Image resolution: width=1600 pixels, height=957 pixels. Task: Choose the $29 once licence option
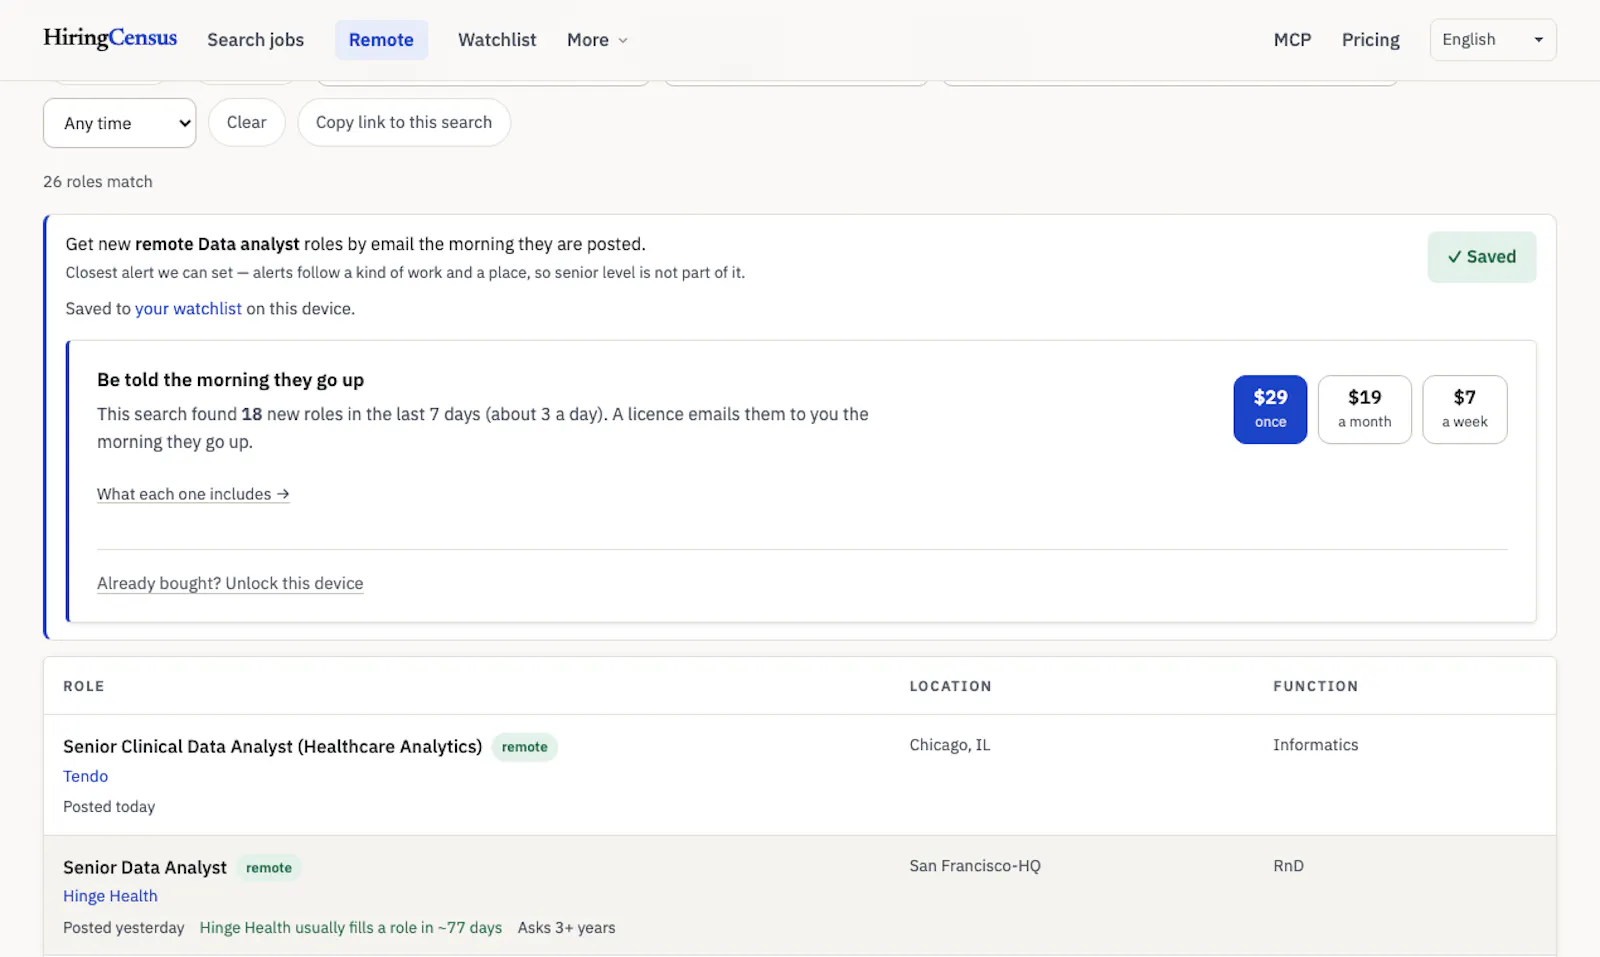tap(1270, 409)
